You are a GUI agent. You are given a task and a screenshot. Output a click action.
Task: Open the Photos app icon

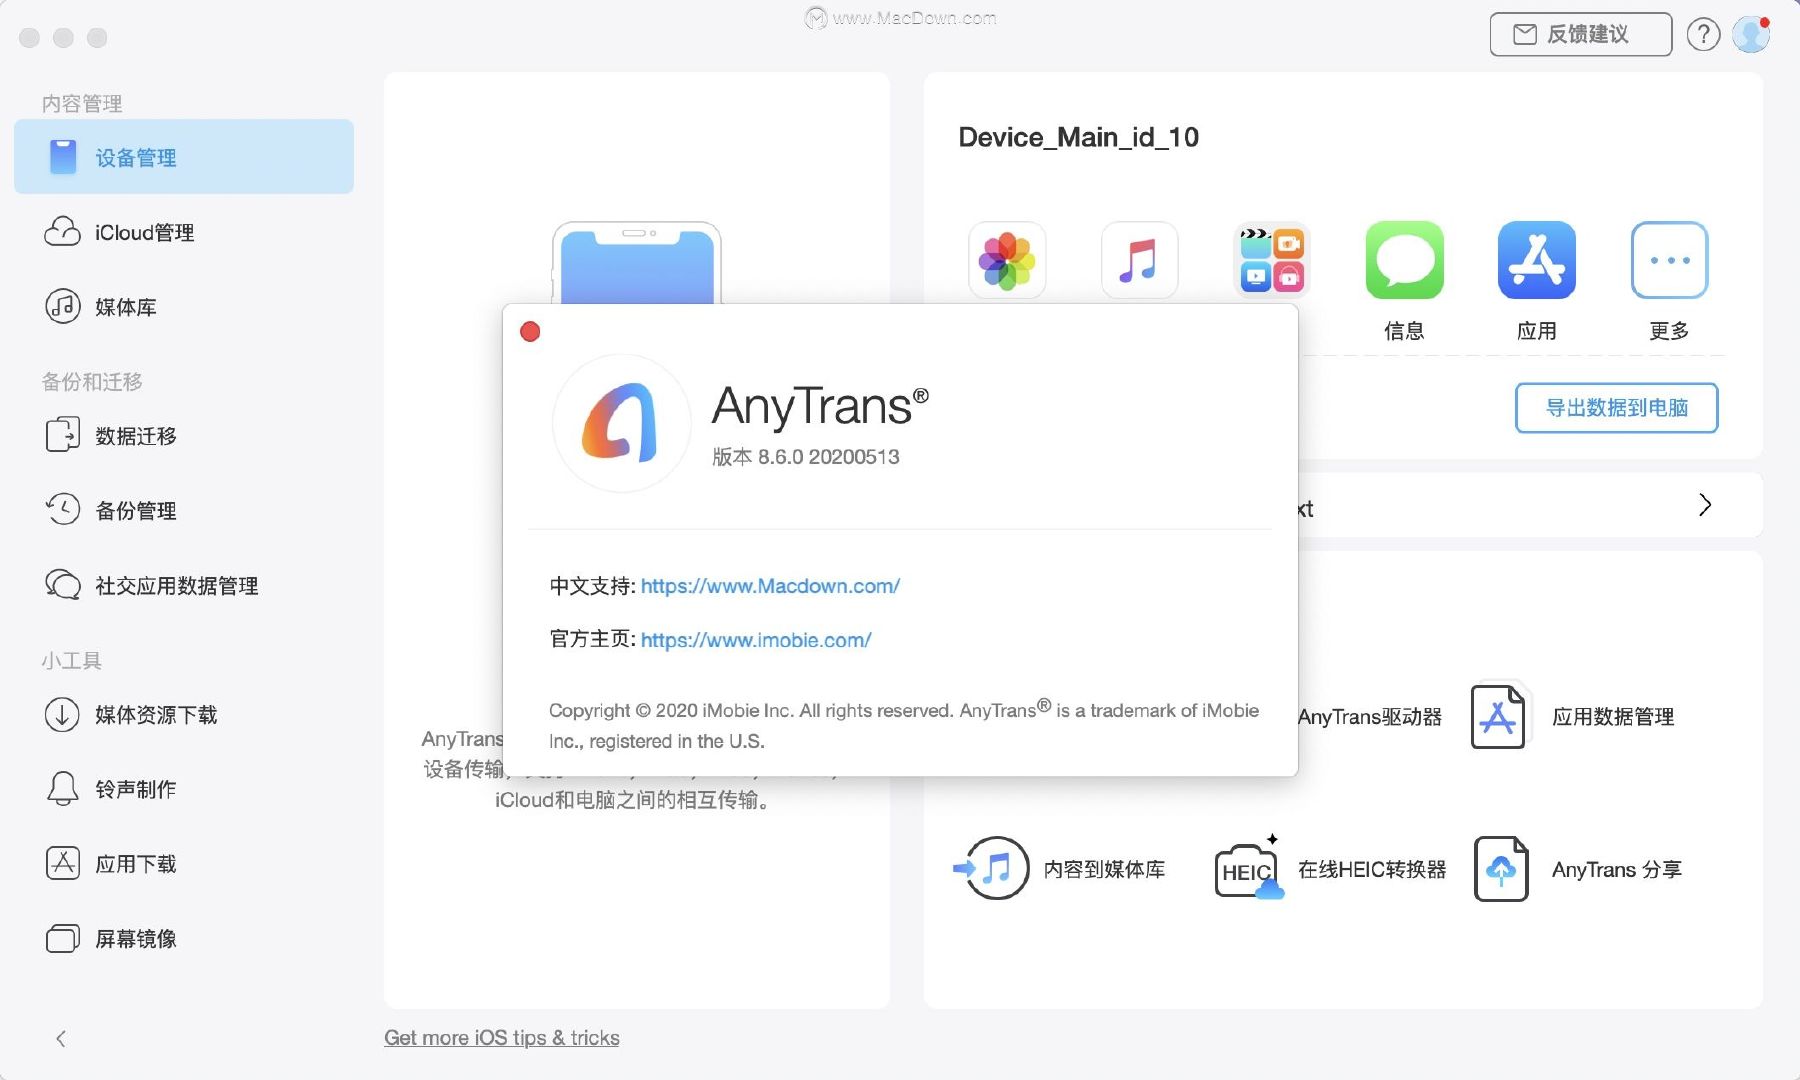[x=1007, y=260]
